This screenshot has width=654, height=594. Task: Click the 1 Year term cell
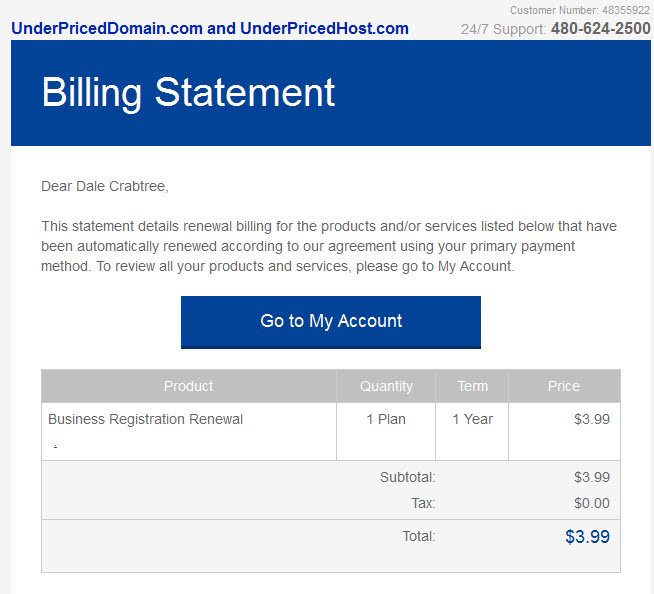(472, 419)
